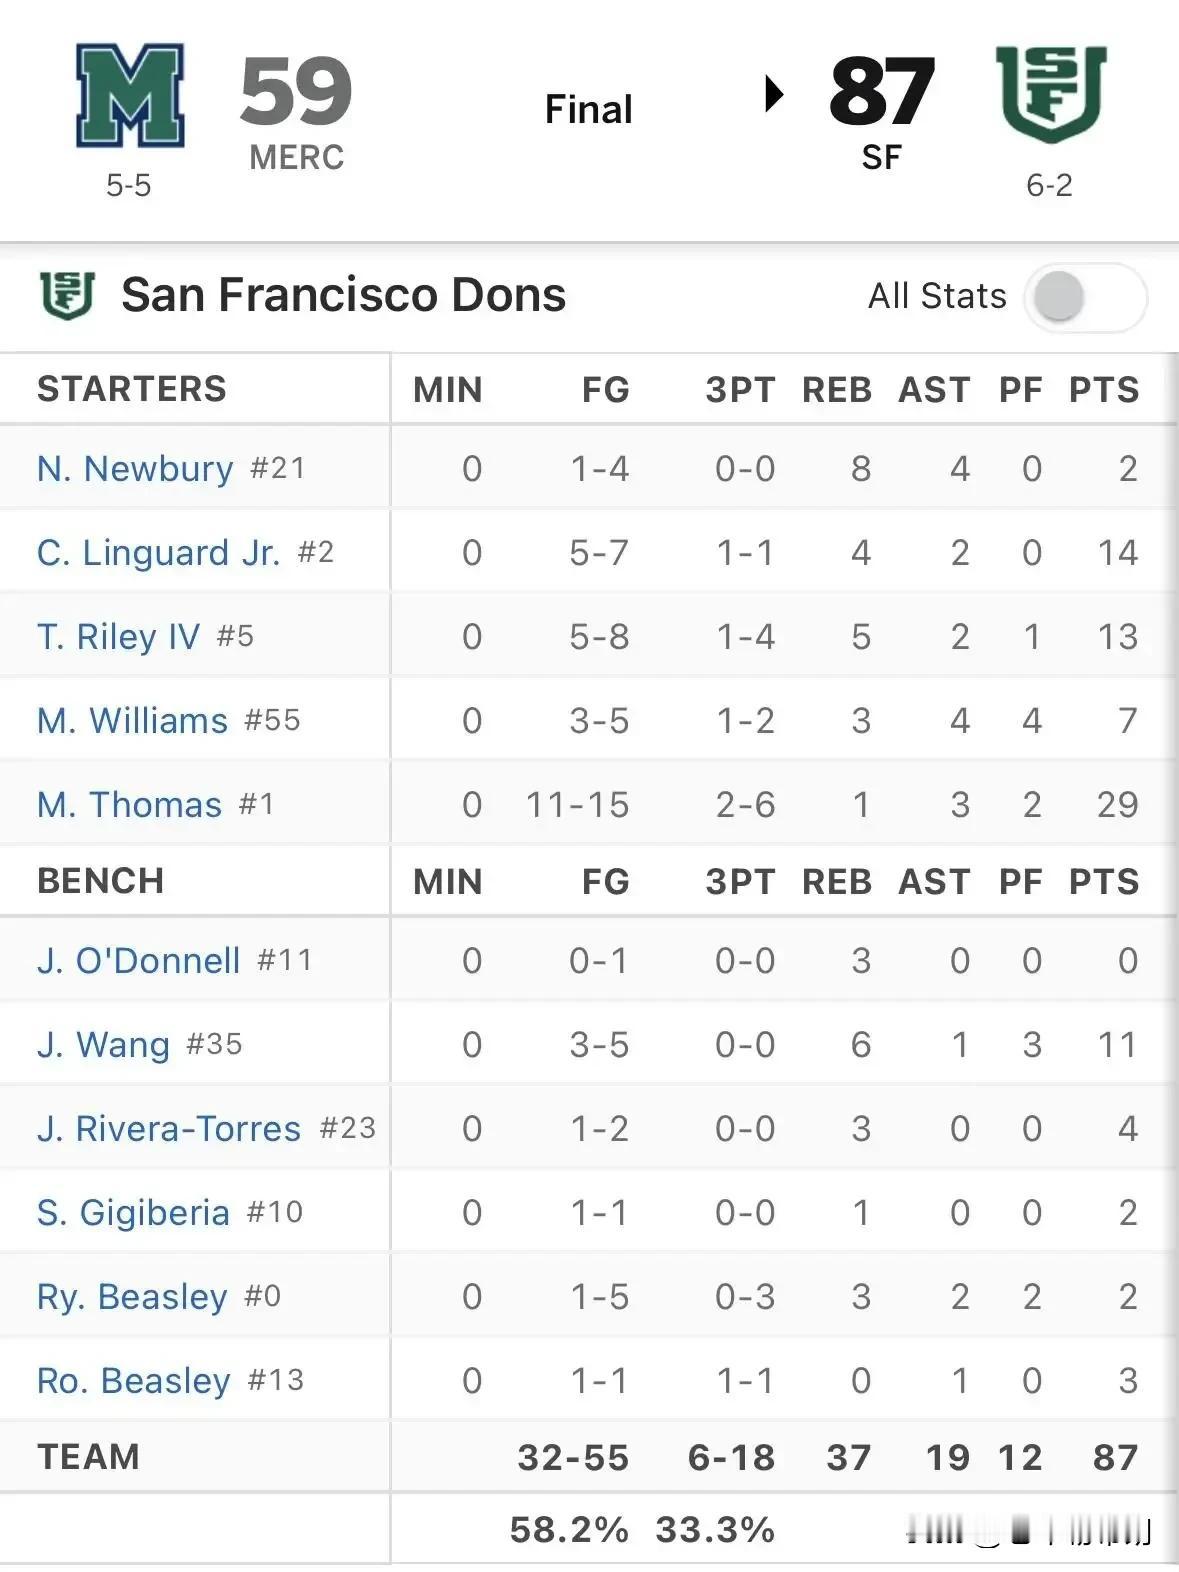Open C. Linguard Jr. player profile

(x=158, y=552)
